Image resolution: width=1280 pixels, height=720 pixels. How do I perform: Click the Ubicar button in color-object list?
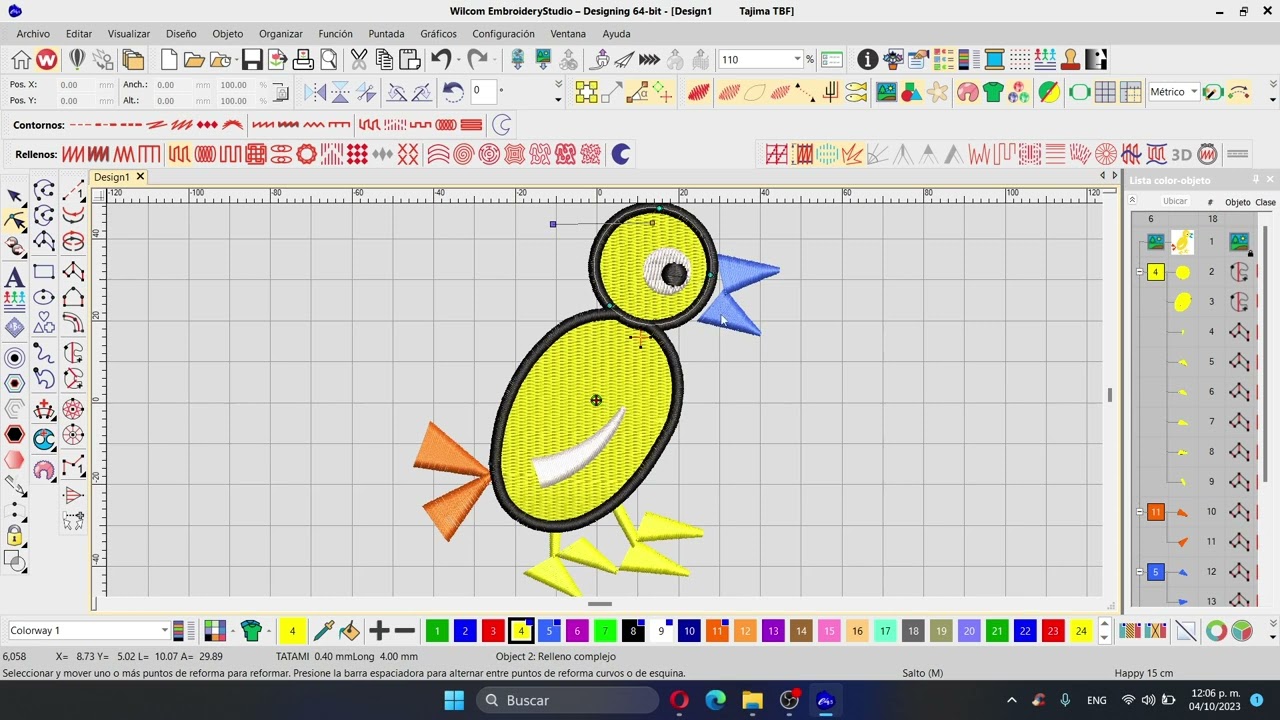[x=1175, y=201]
